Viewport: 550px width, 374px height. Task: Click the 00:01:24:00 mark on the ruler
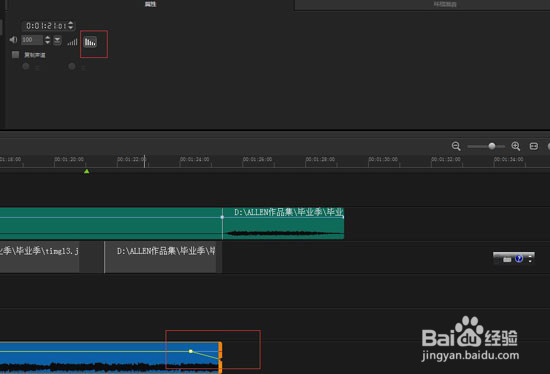pos(195,159)
